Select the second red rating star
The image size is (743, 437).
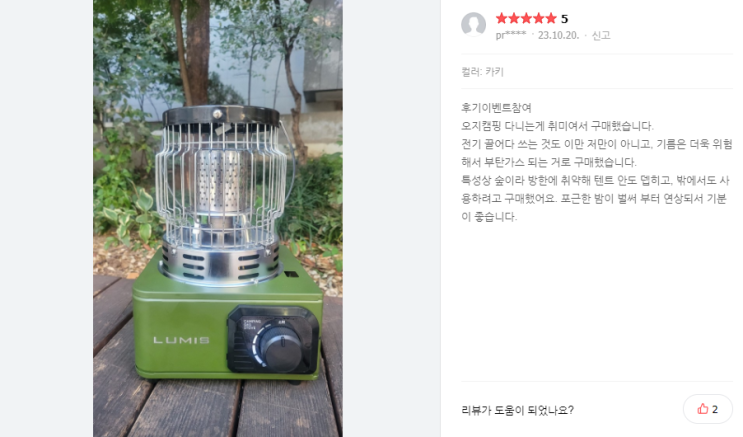click(514, 18)
